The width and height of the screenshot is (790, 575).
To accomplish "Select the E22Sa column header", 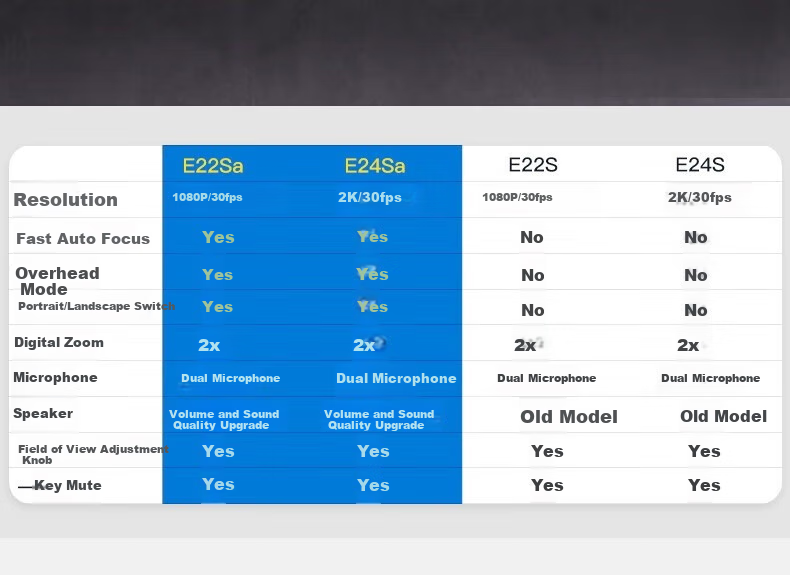I will (213, 166).
